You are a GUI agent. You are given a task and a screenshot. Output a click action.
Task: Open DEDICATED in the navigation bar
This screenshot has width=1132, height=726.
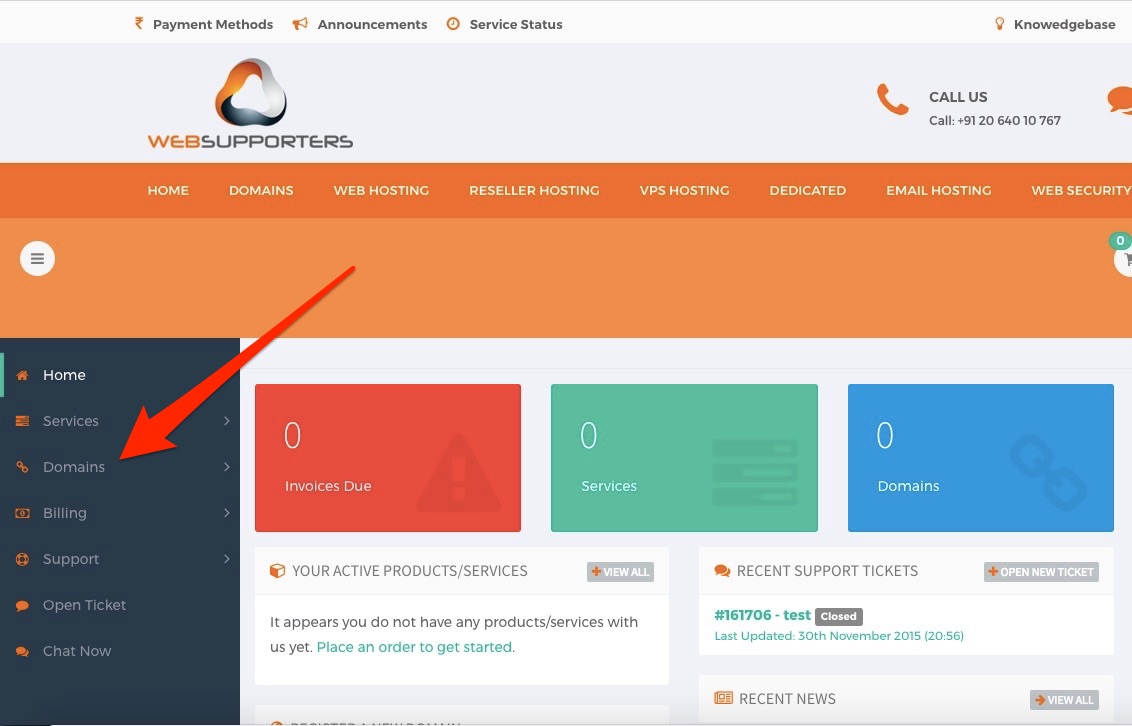click(x=808, y=191)
